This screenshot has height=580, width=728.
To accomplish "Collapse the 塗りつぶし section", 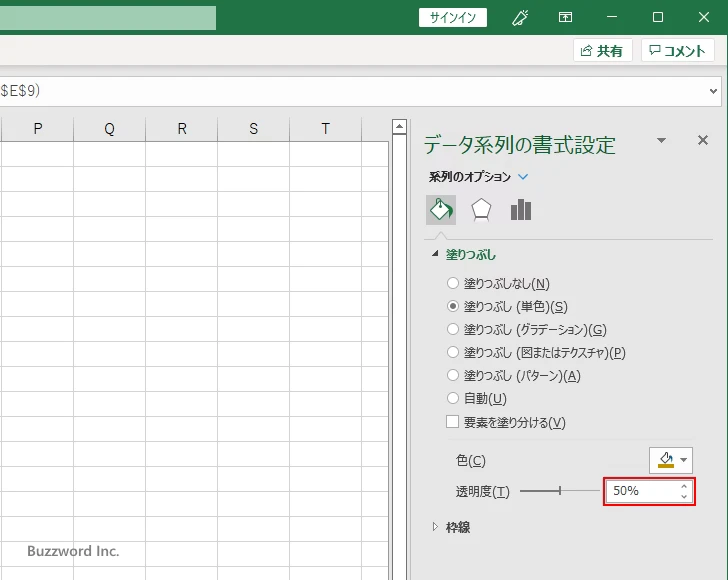I will click(x=435, y=254).
